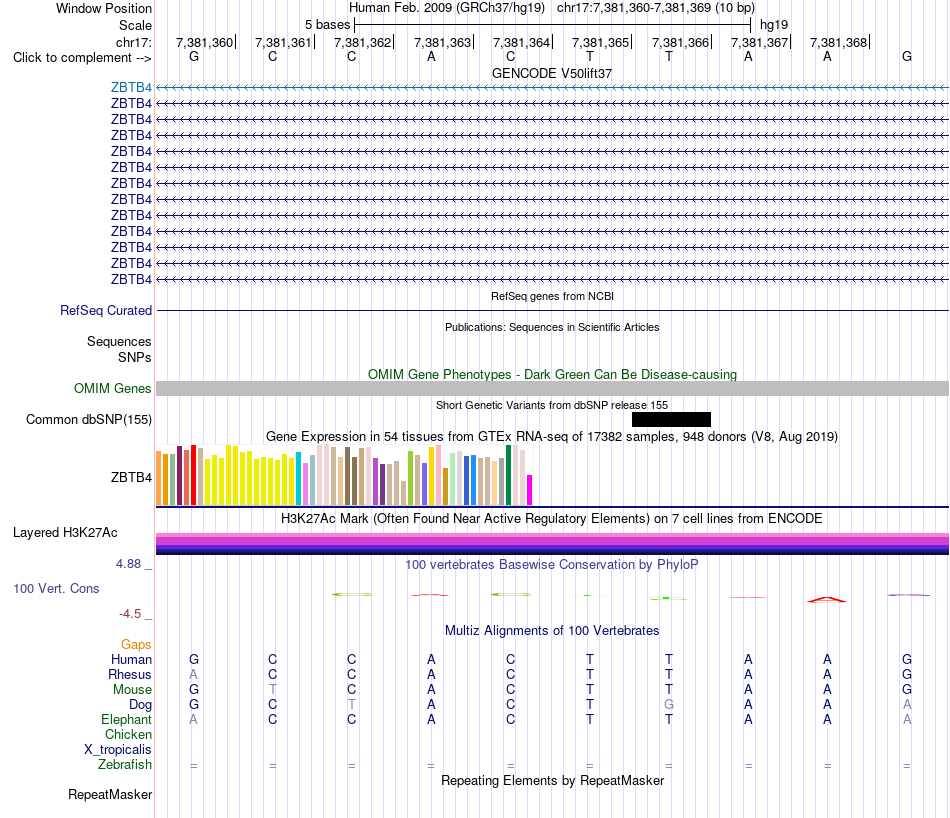Screen dimensions: 950x818
Task: Click the RepeatMasker track label
Action: coord(110,794)
